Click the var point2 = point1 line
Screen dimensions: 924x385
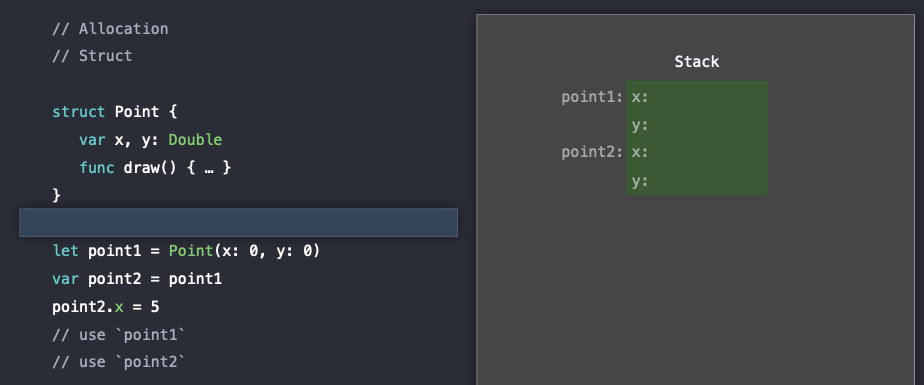[137, 279]
